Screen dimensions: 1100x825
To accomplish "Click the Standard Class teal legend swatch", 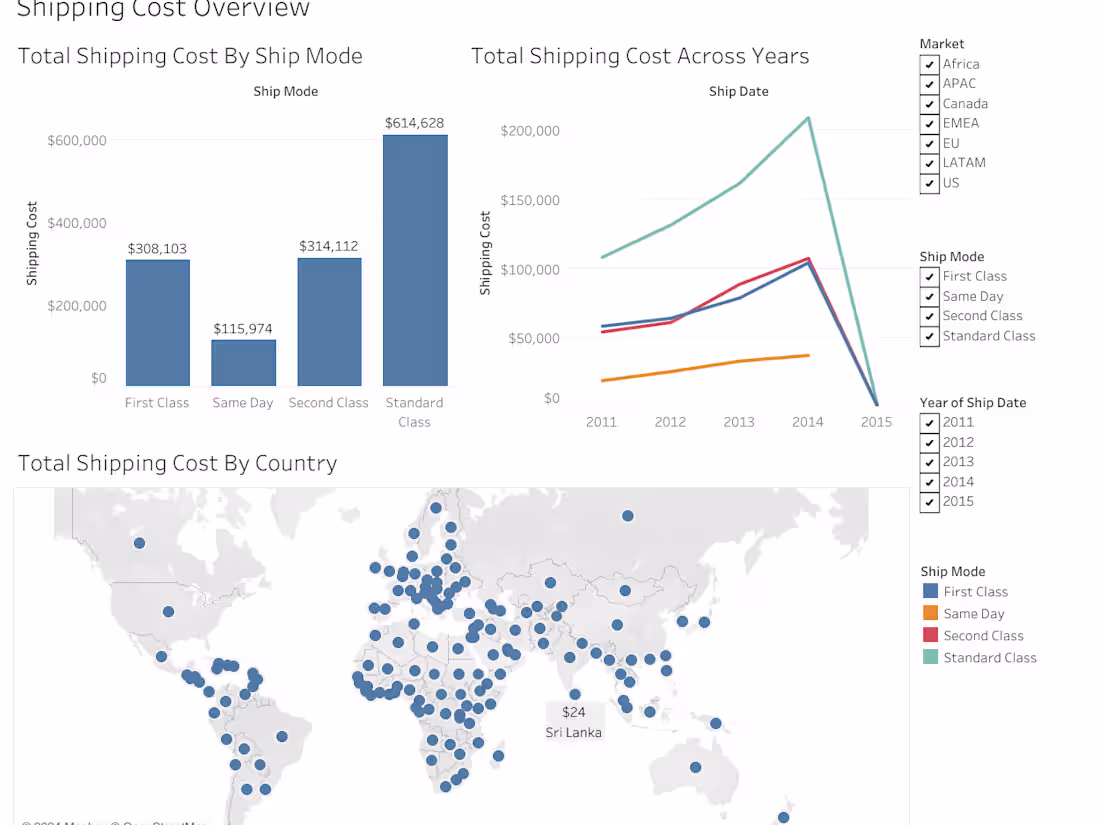I will tap(931, 657).
